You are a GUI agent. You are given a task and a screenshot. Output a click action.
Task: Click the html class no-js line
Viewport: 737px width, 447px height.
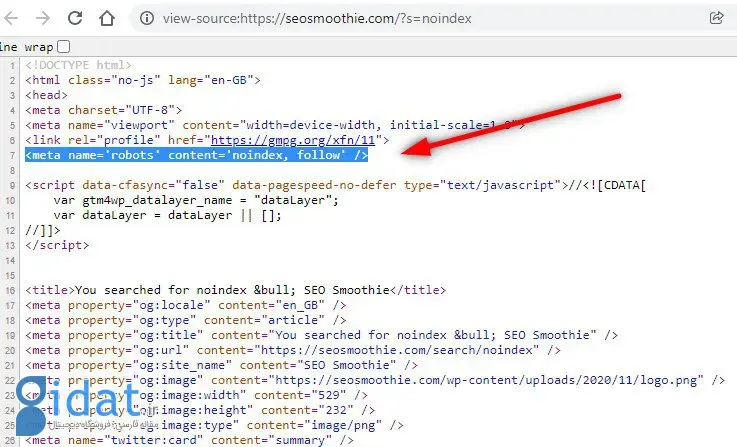point(143,79)
